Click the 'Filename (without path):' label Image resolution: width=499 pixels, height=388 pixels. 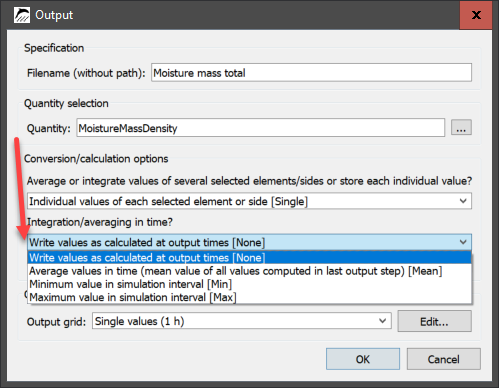86,73
